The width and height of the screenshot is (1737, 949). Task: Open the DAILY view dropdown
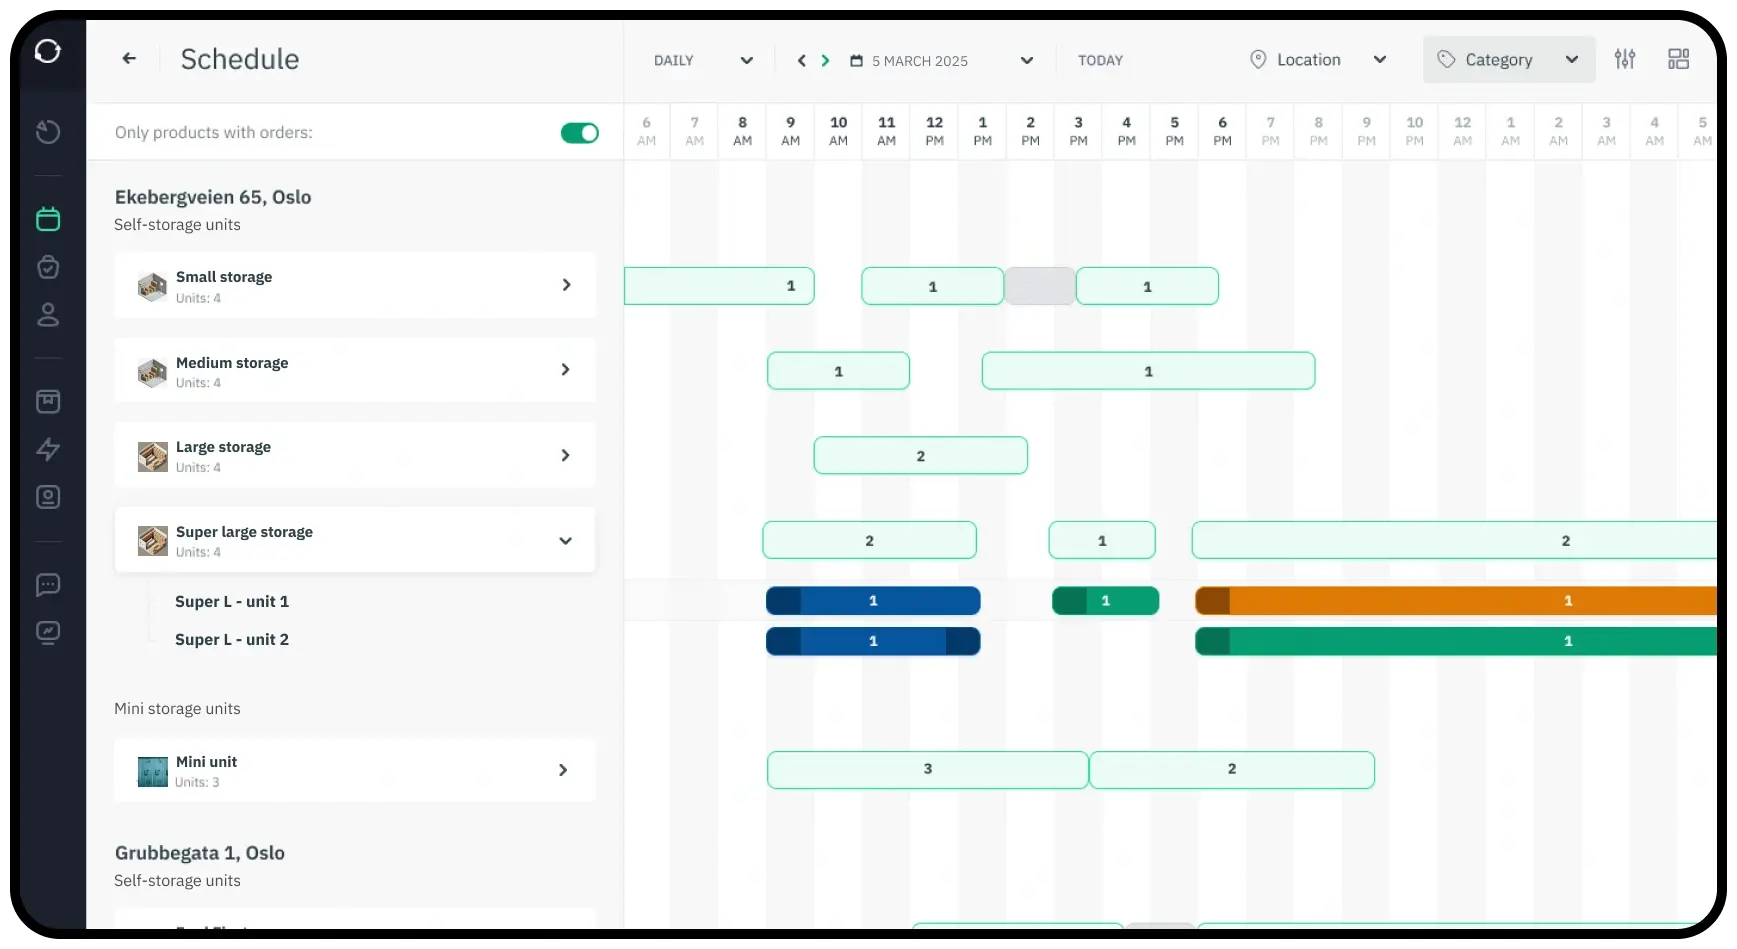click(703, 61)
